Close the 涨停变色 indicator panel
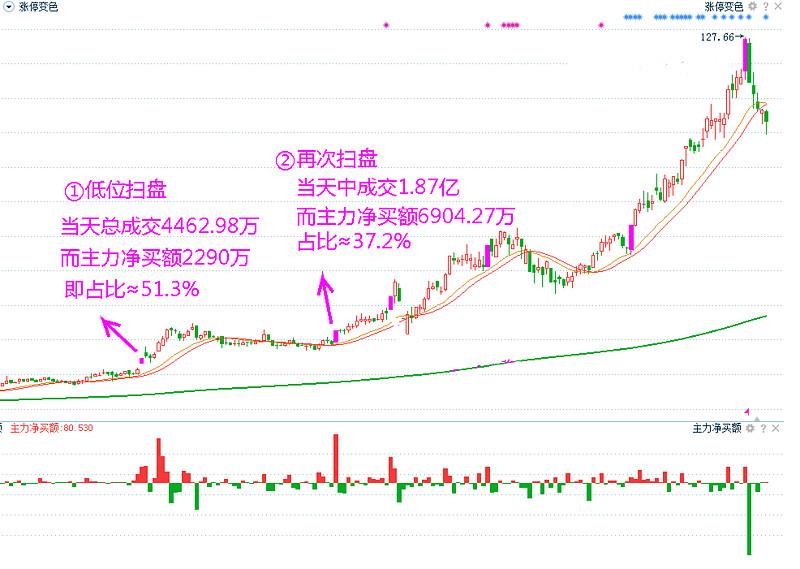 pyautogui.click(x=778, y=6)
